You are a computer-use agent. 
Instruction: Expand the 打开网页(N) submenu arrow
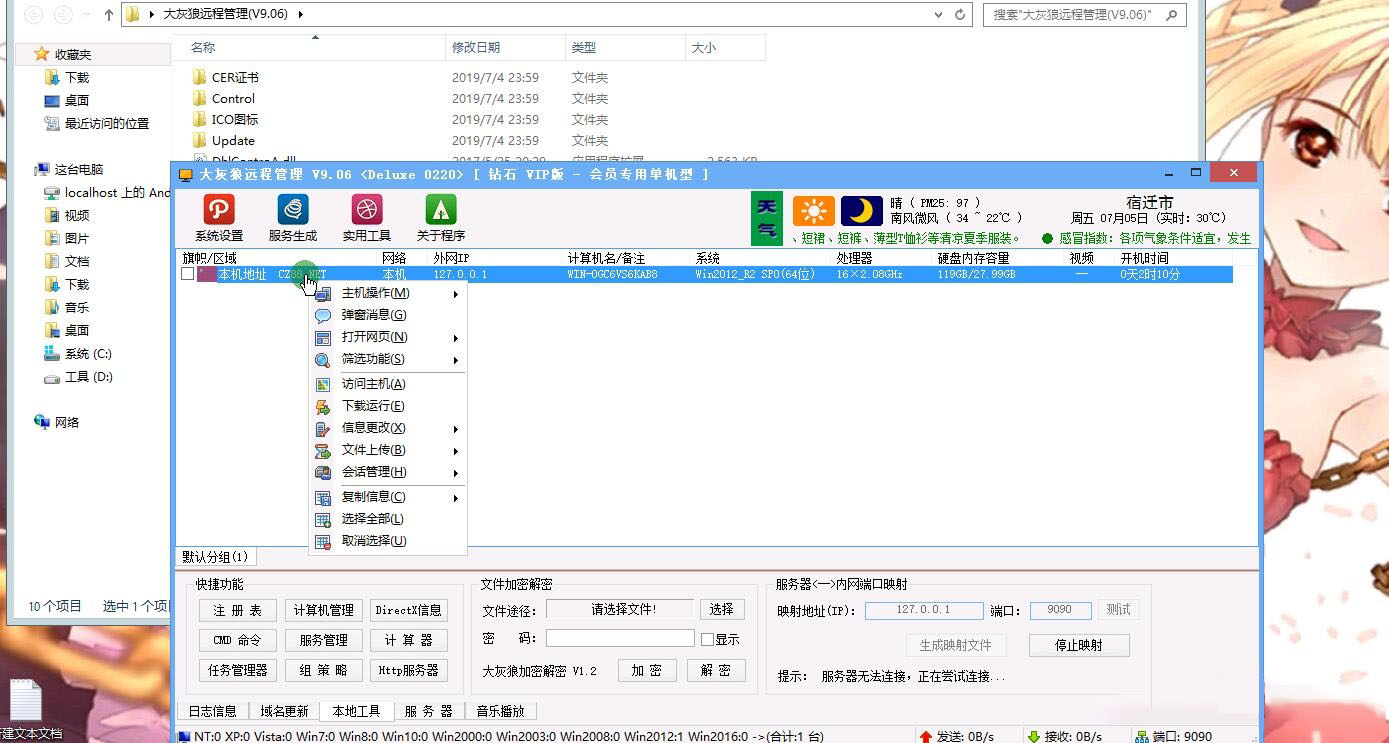(455, 338)
